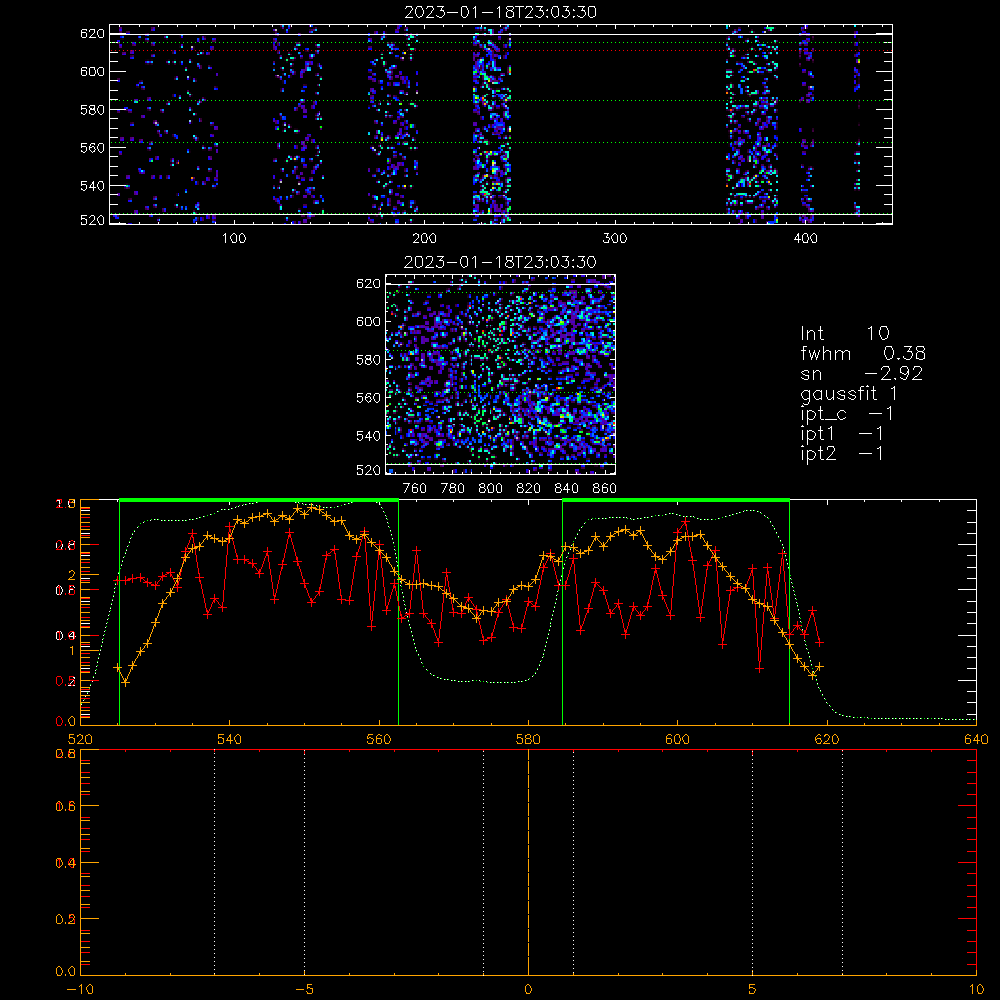Click the "300" x-axis label of the top image

tap(615, 239)
